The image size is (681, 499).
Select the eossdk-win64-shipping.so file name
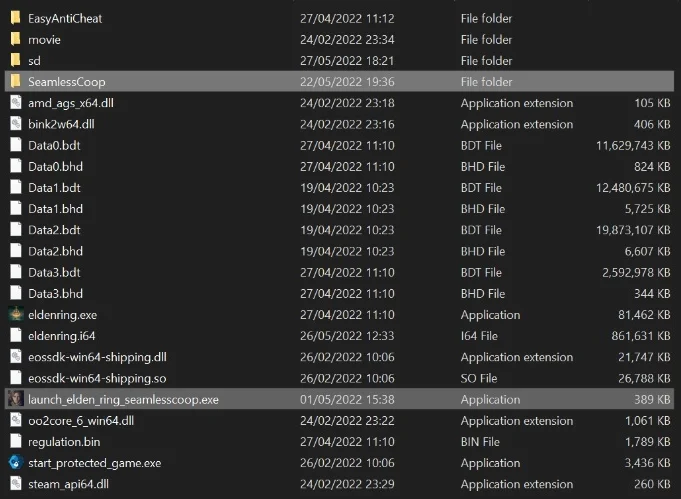pos(97,378)
